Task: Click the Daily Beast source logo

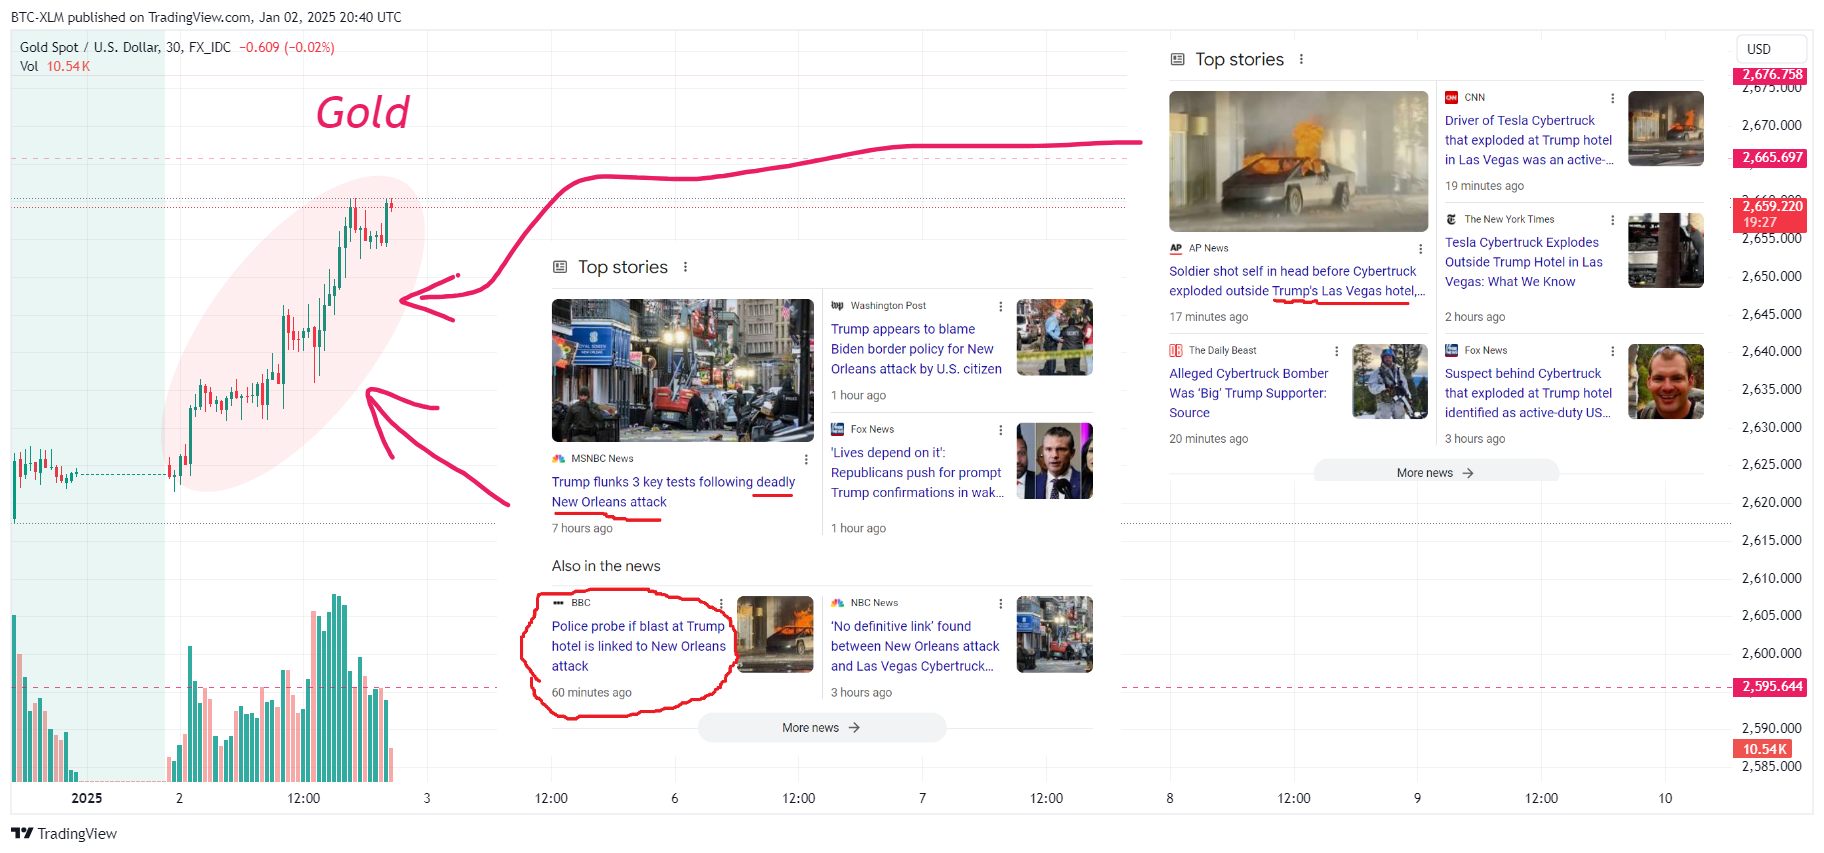Action: coord(1176,350)
